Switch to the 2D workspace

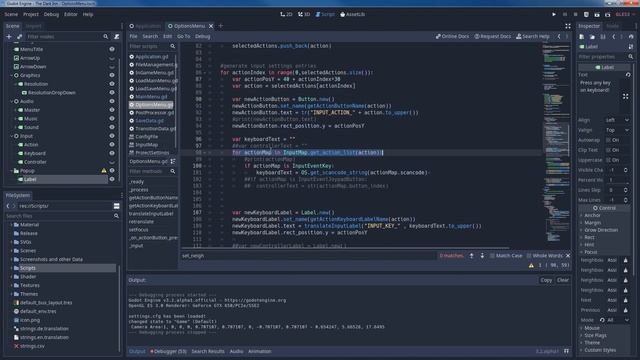click(286, 14)
